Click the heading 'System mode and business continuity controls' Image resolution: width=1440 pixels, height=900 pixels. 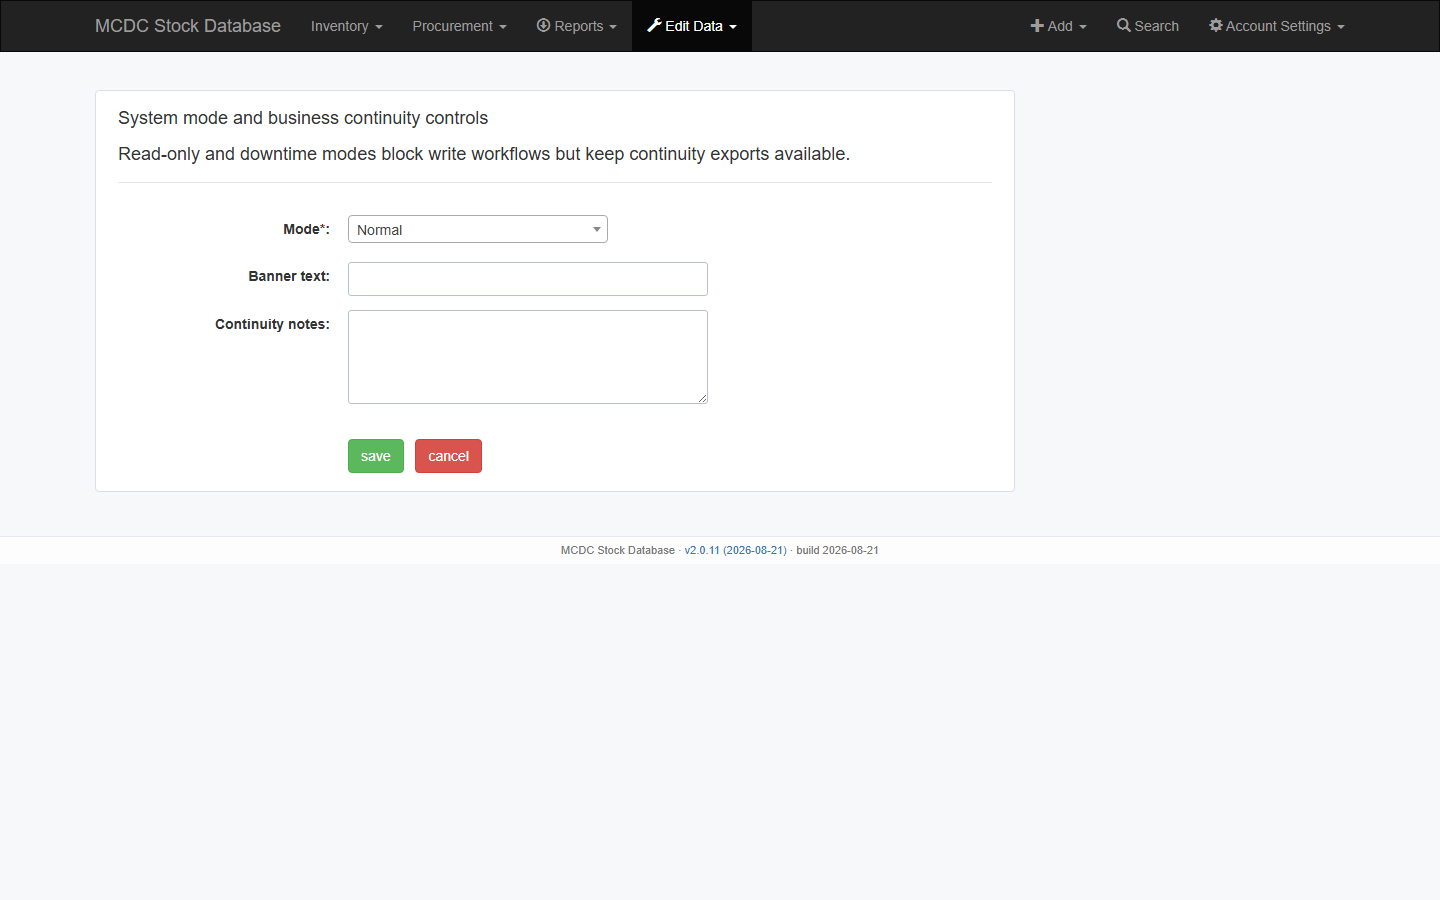point(303,118)
